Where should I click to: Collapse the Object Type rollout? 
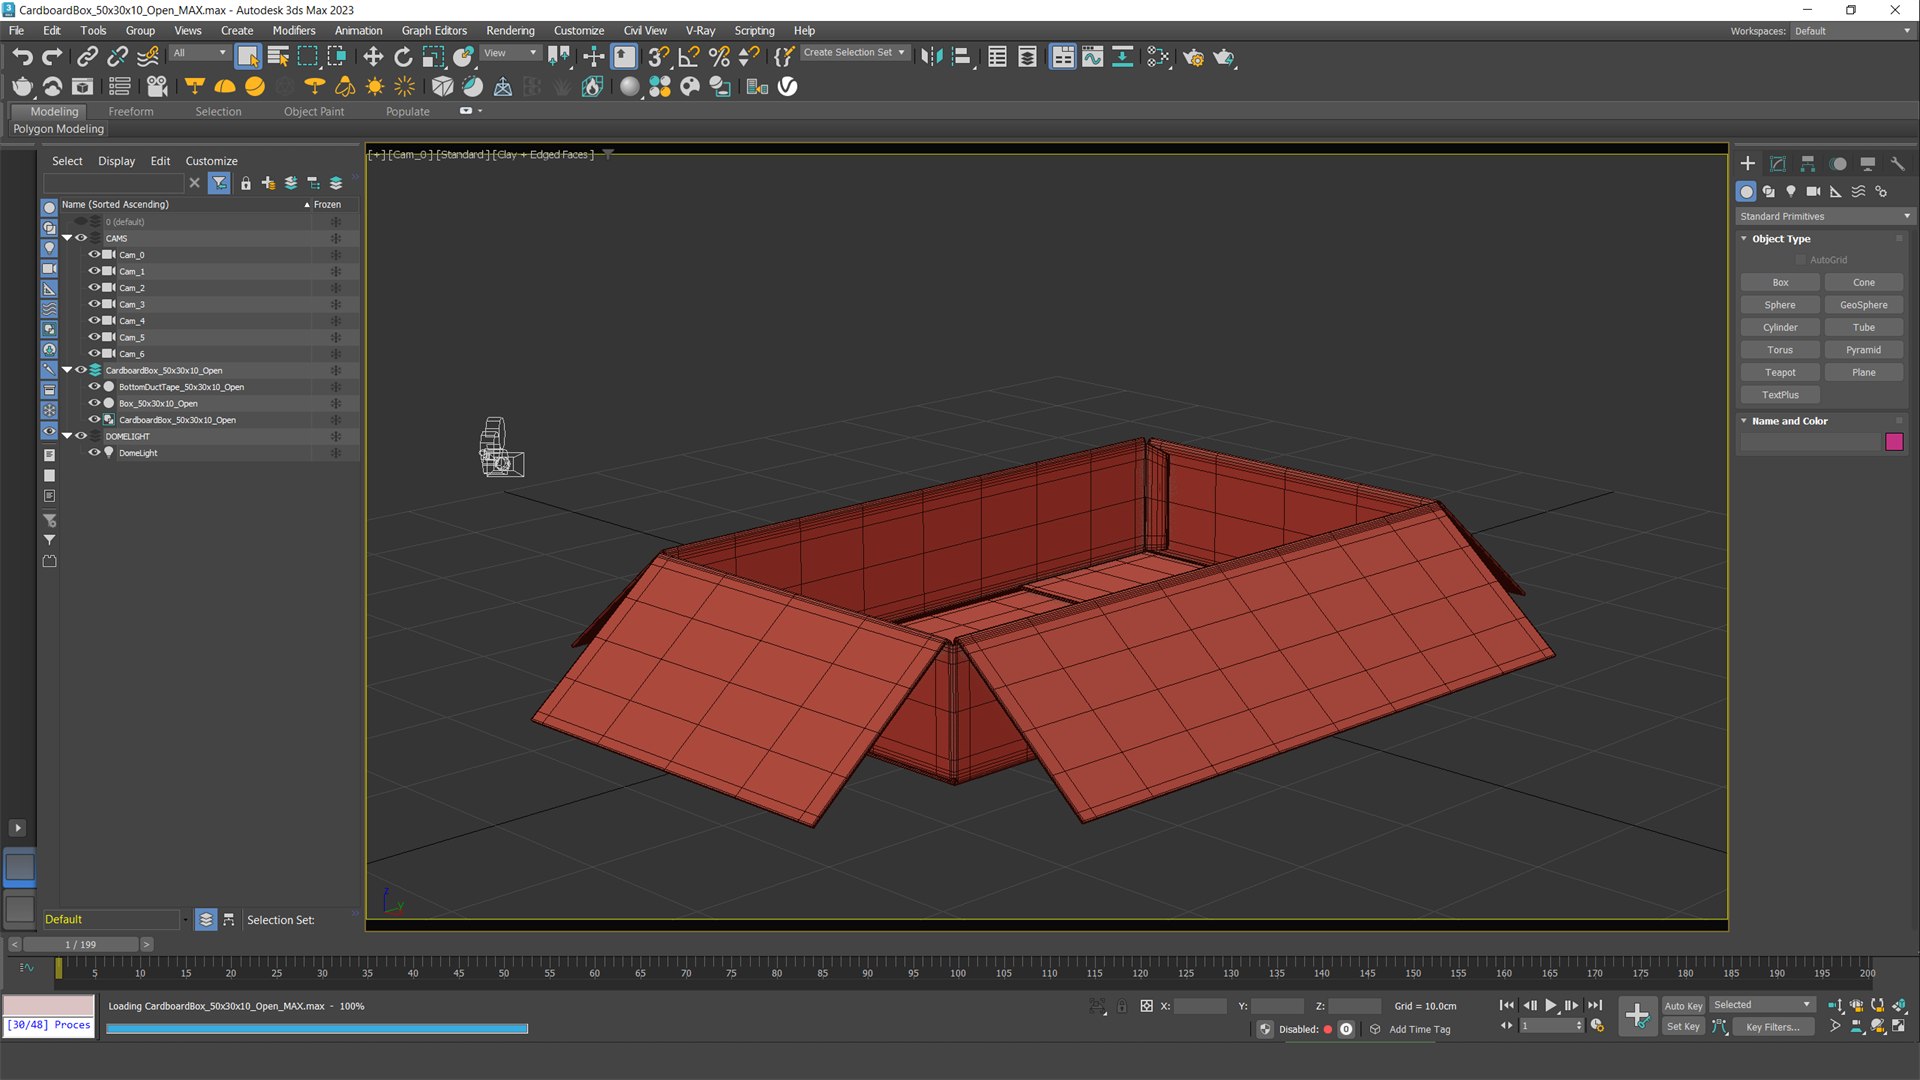click(1744, 239)
